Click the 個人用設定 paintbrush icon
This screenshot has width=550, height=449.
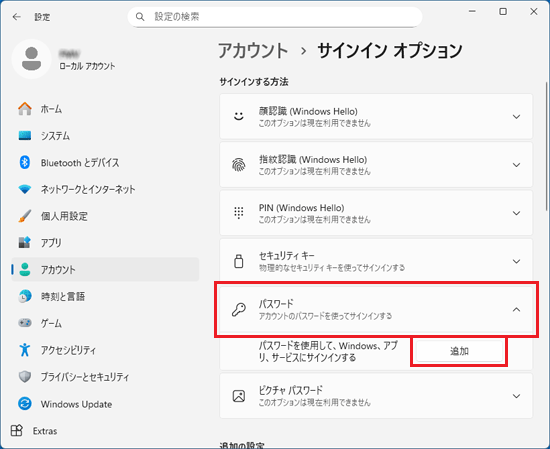25,216
